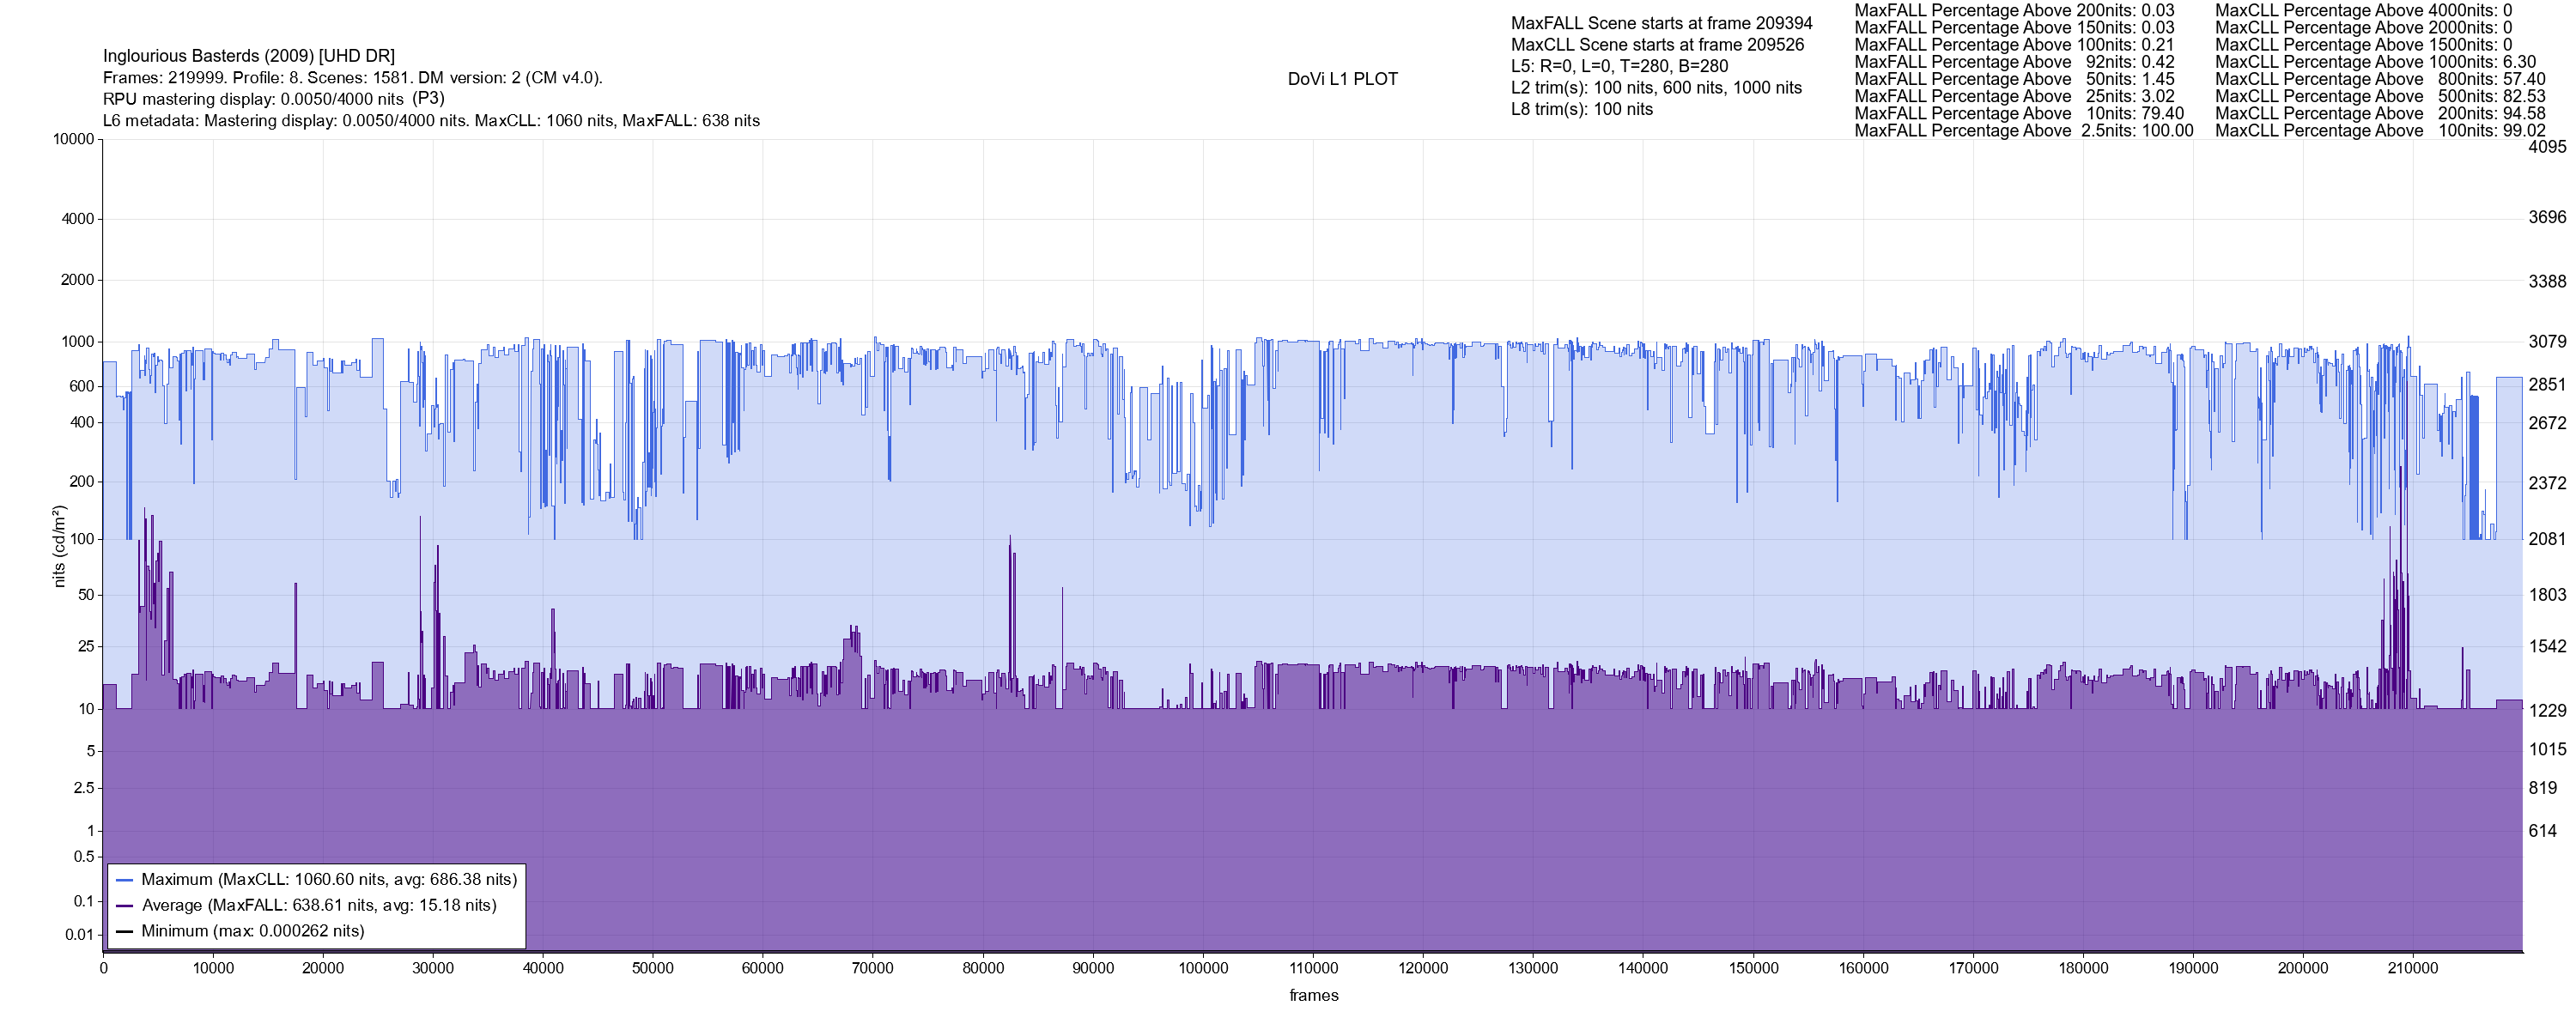Click the 'L2 trim(s)' info line
The height and width of the screenshot is (1030, 2576).
click(x=1656, y=88)
